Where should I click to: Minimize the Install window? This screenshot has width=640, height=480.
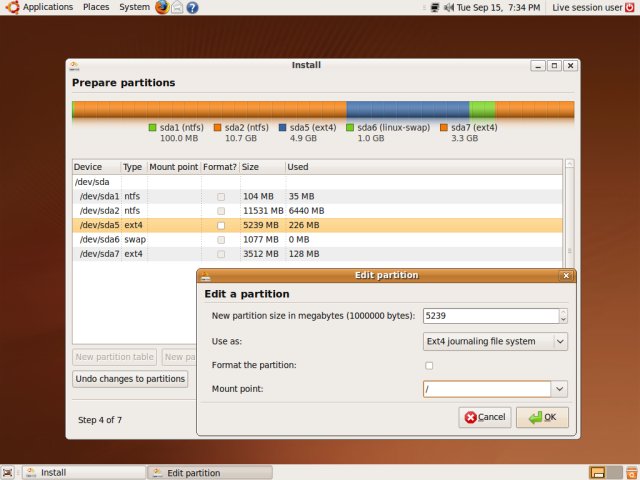[538, 65]
